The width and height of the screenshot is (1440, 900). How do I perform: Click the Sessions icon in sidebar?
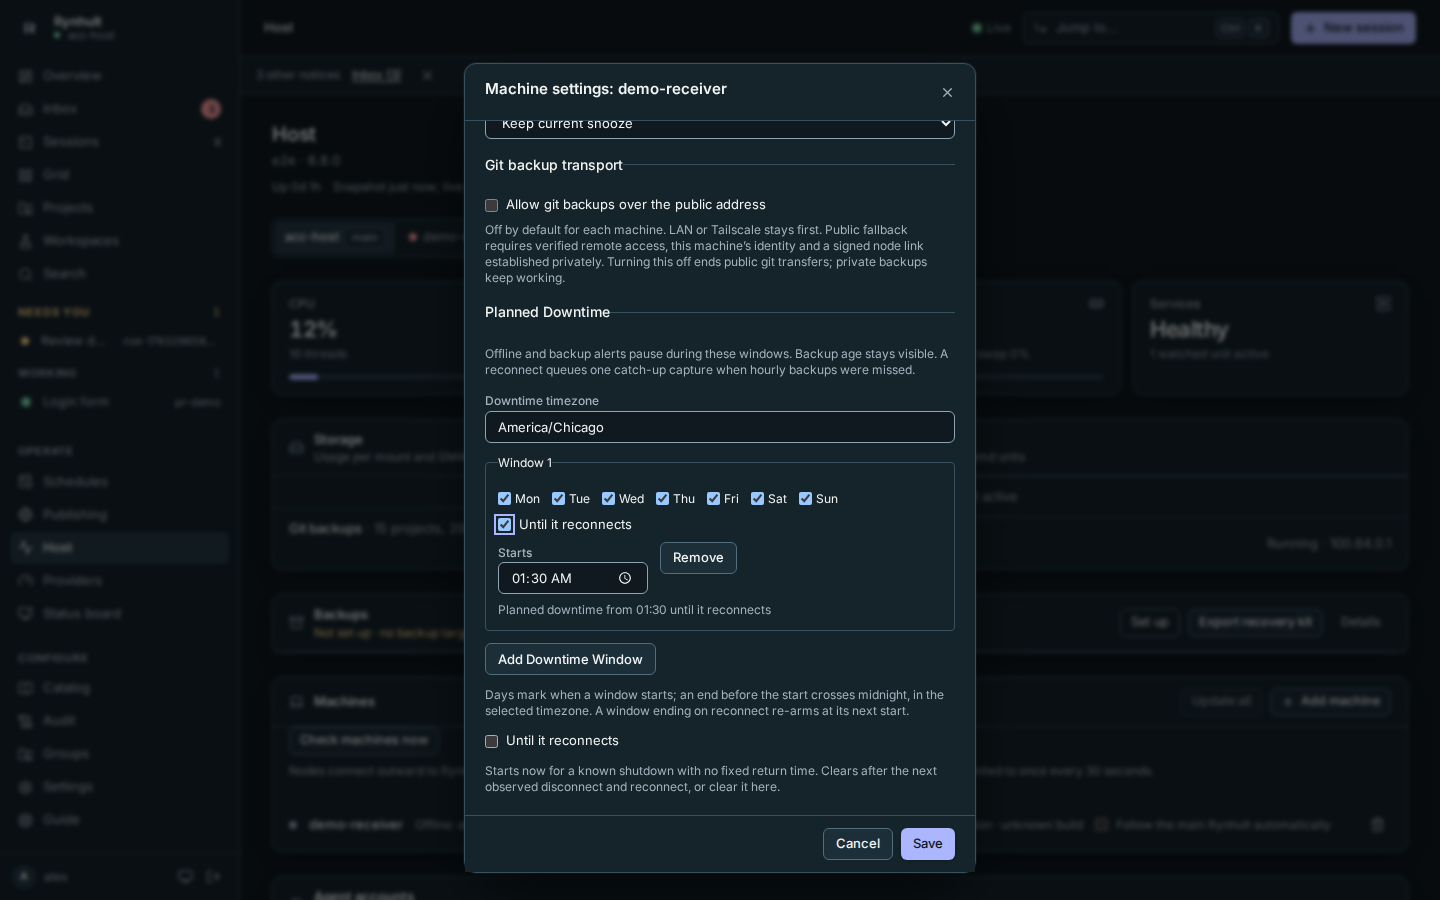(26, 142)
